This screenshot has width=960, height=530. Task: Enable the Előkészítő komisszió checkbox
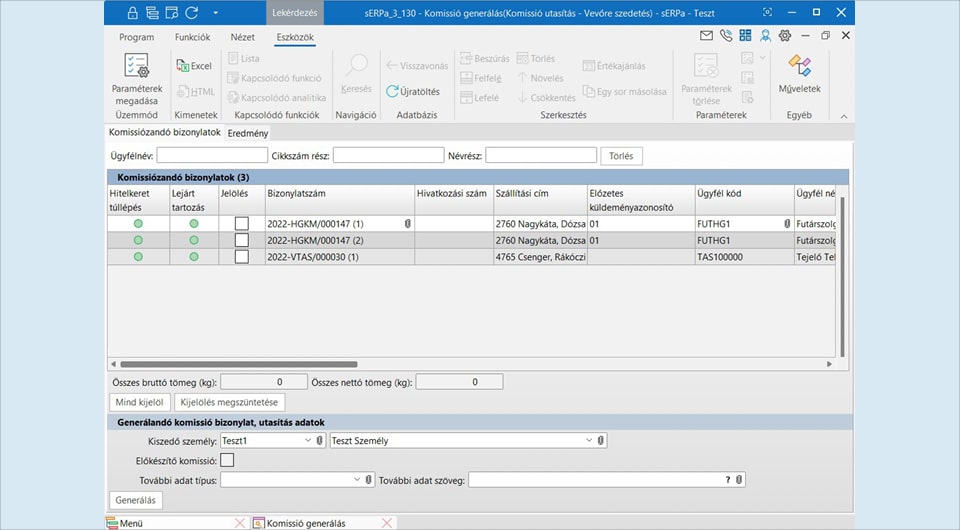coord(227,460)
